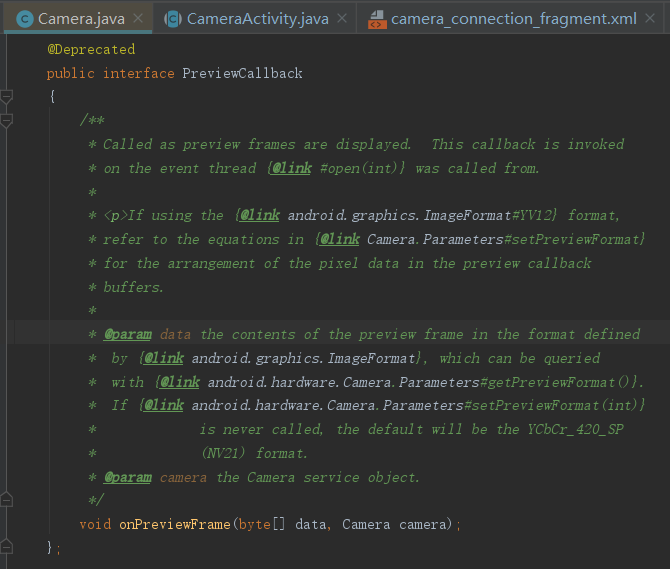Image resolution: width=670 pixels, height=569 pixels.
Task: Click the @param tag for camera
Action: pyautogui.click(x=128, y=478)
